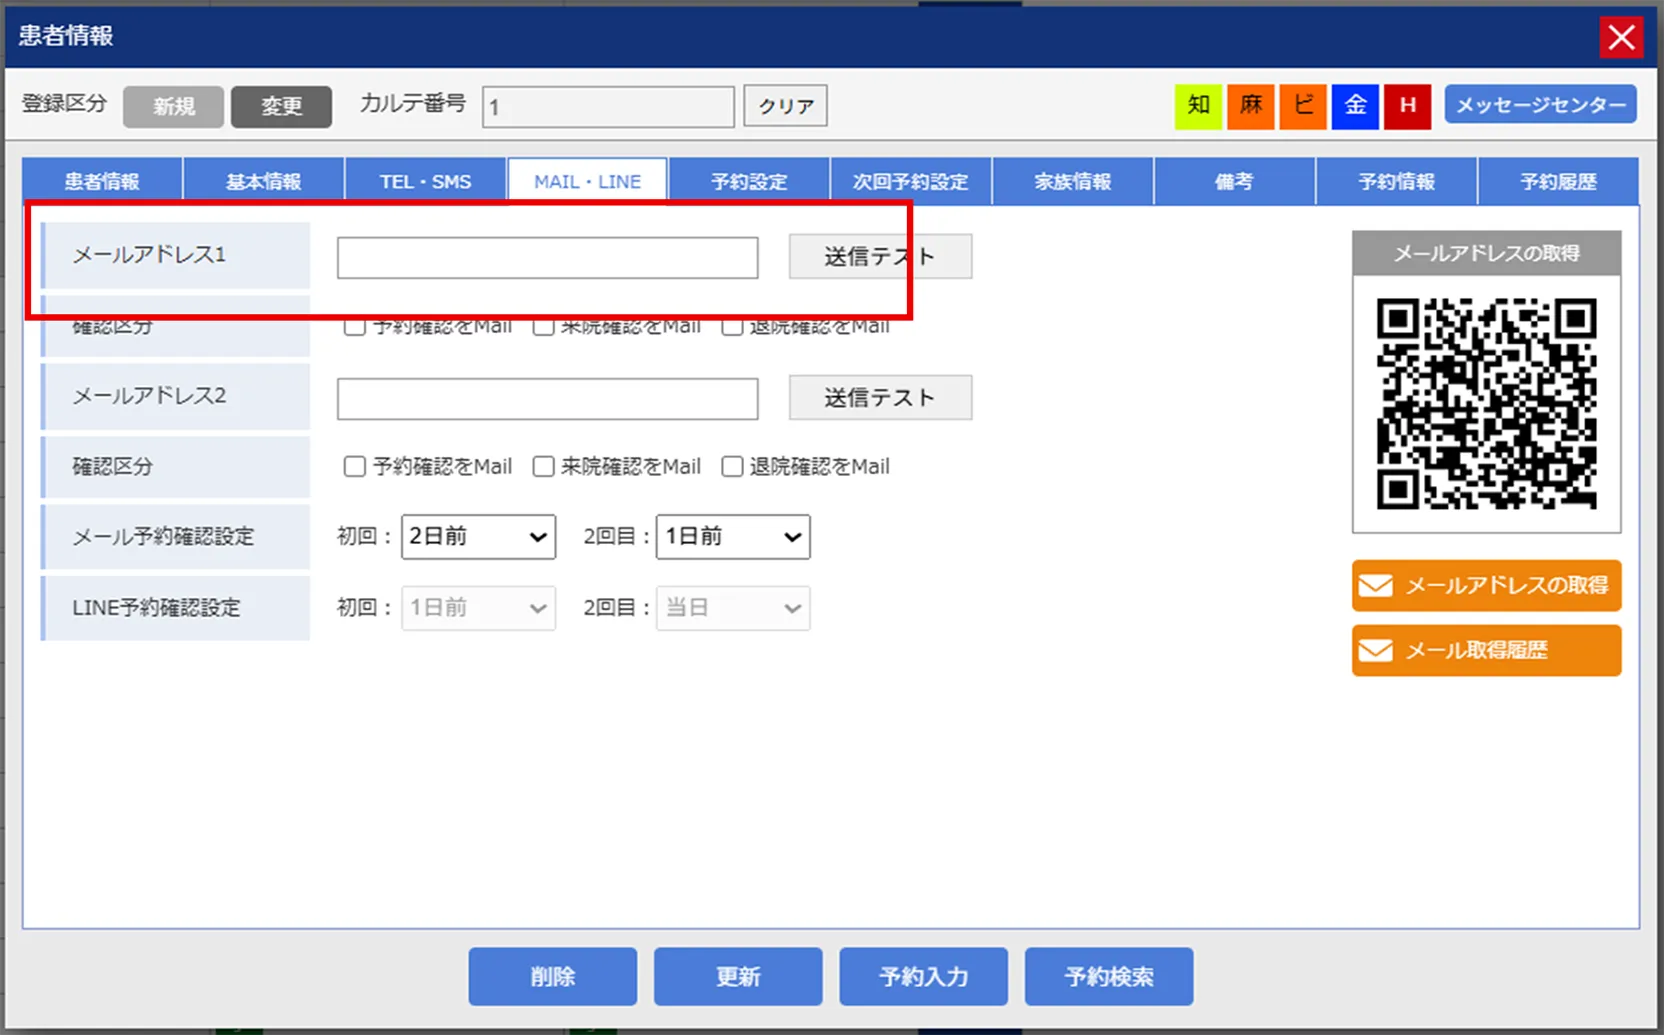Image resolution: width=1664 pixels, height=1035 pixels.
Task: Open the メッセージセンター button
Action: 1540,105
